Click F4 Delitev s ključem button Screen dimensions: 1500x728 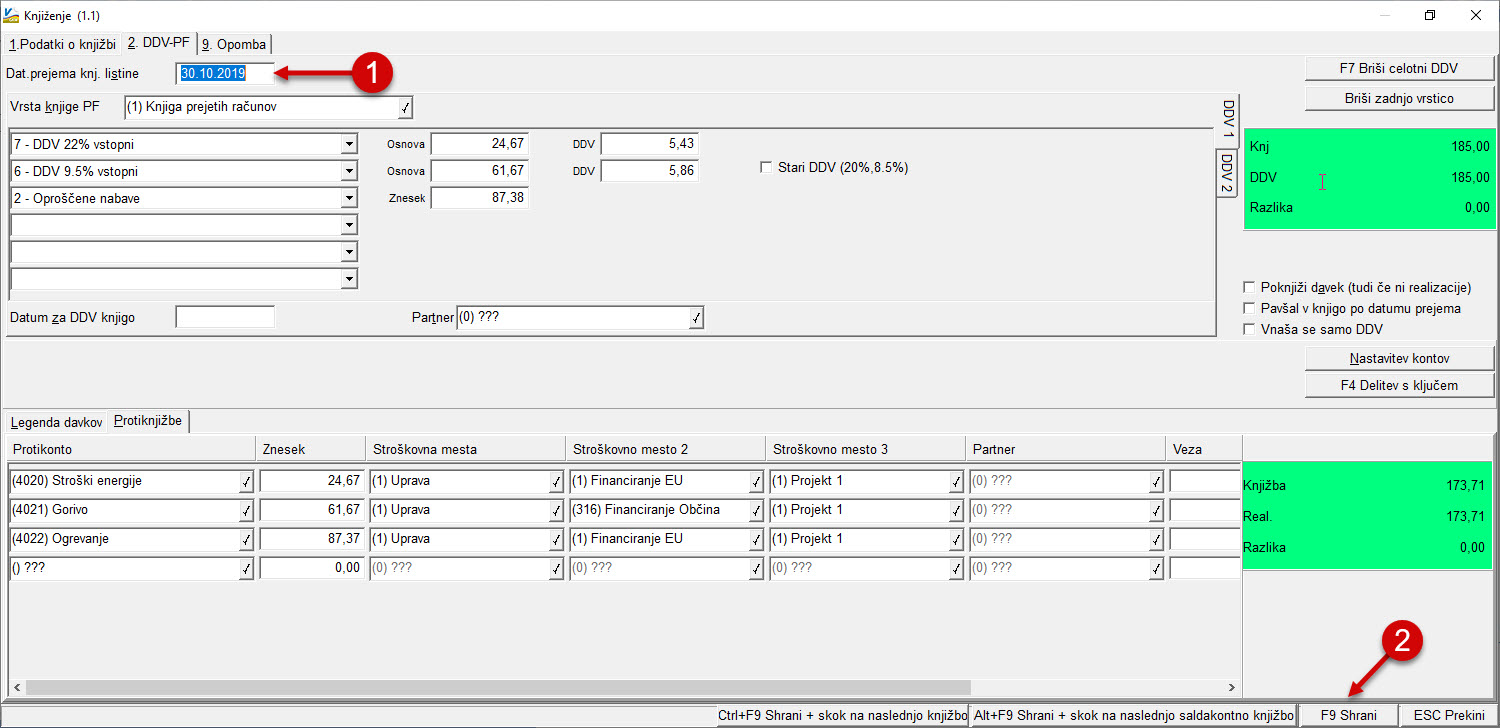[x=1399, y=385]
